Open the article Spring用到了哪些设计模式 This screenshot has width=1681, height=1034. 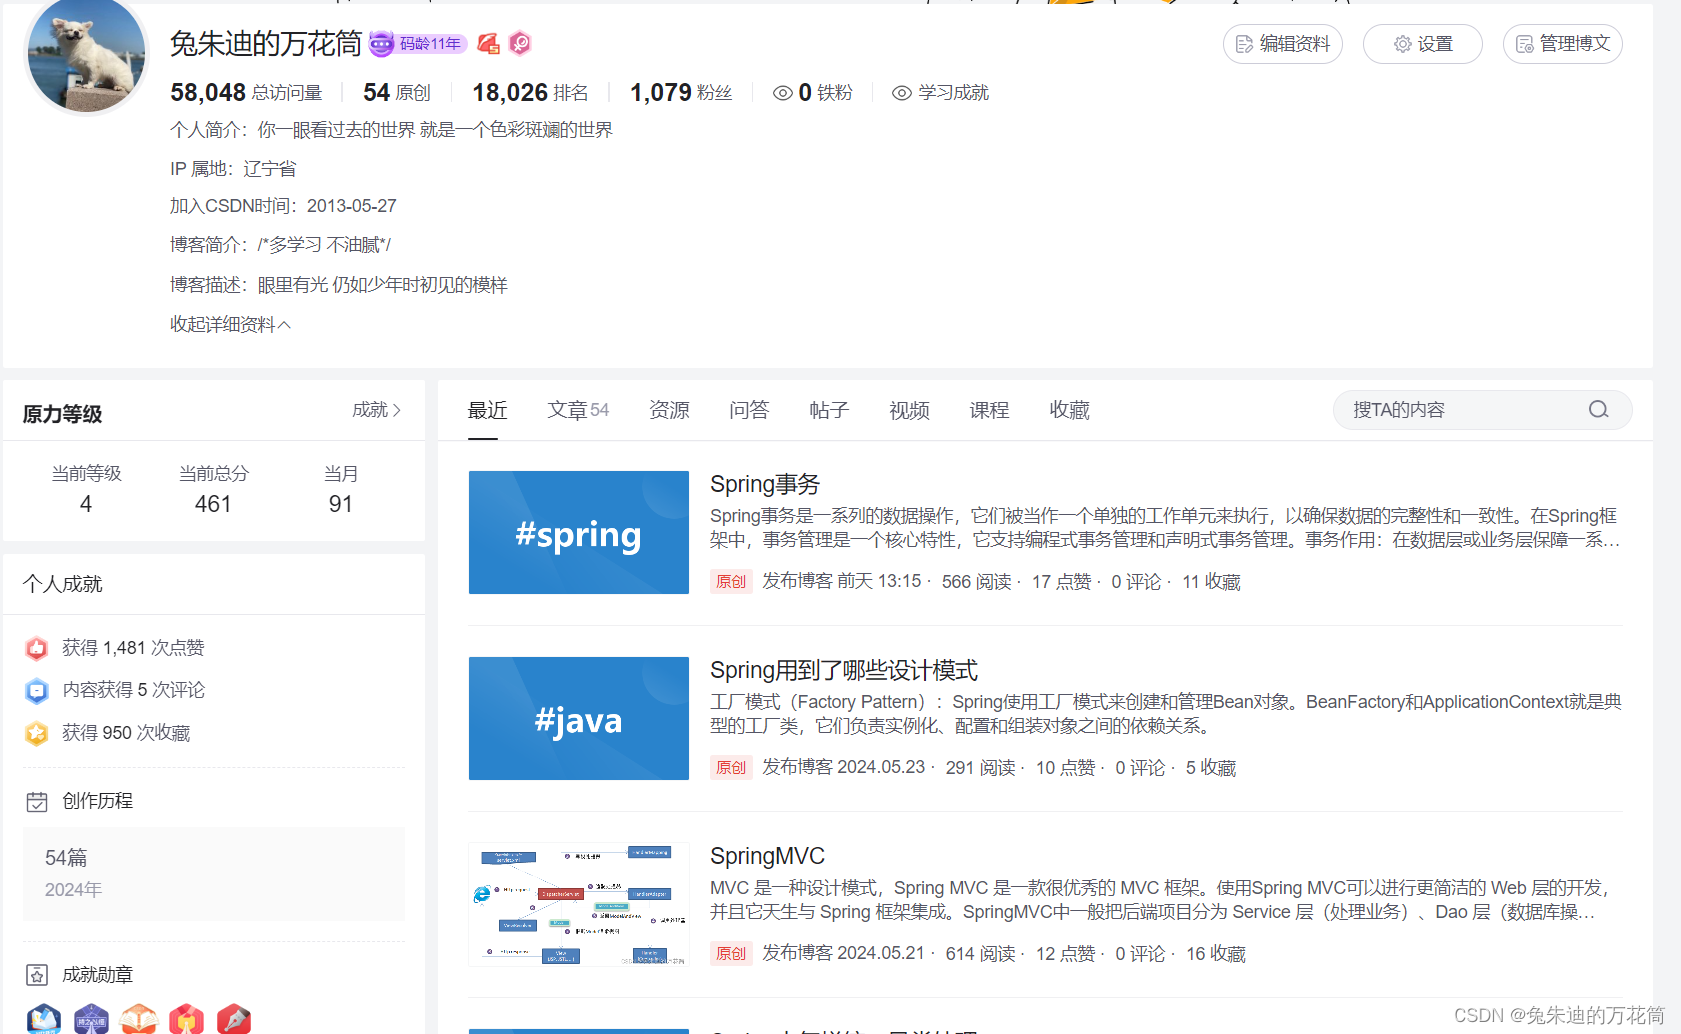point(844,670)
